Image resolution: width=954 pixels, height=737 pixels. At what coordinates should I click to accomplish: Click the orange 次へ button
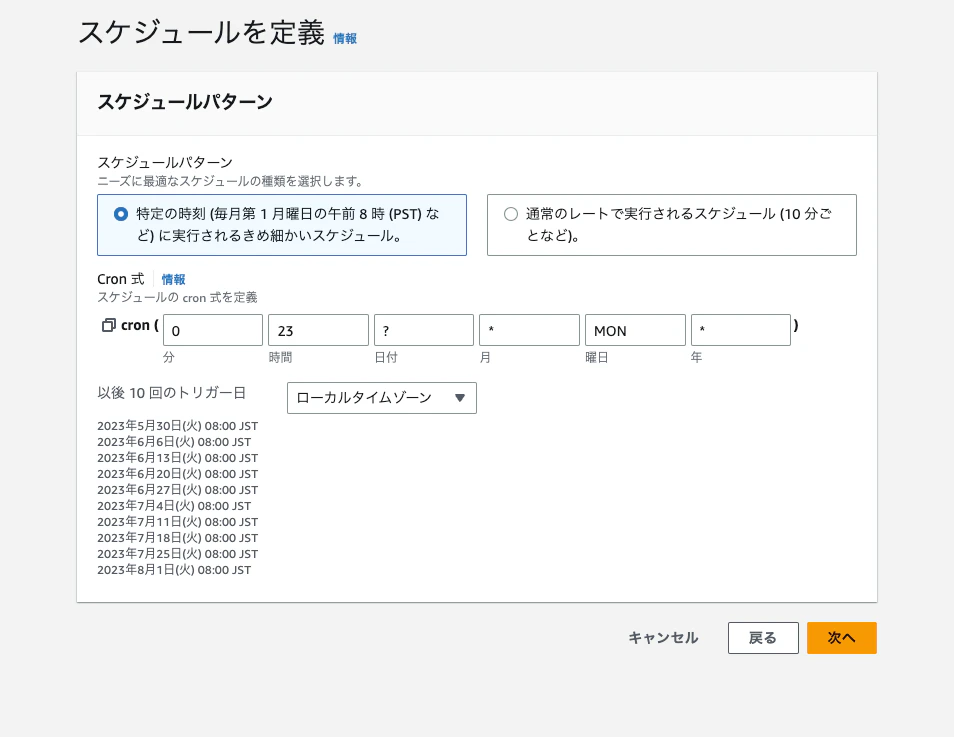pos(841,638)
